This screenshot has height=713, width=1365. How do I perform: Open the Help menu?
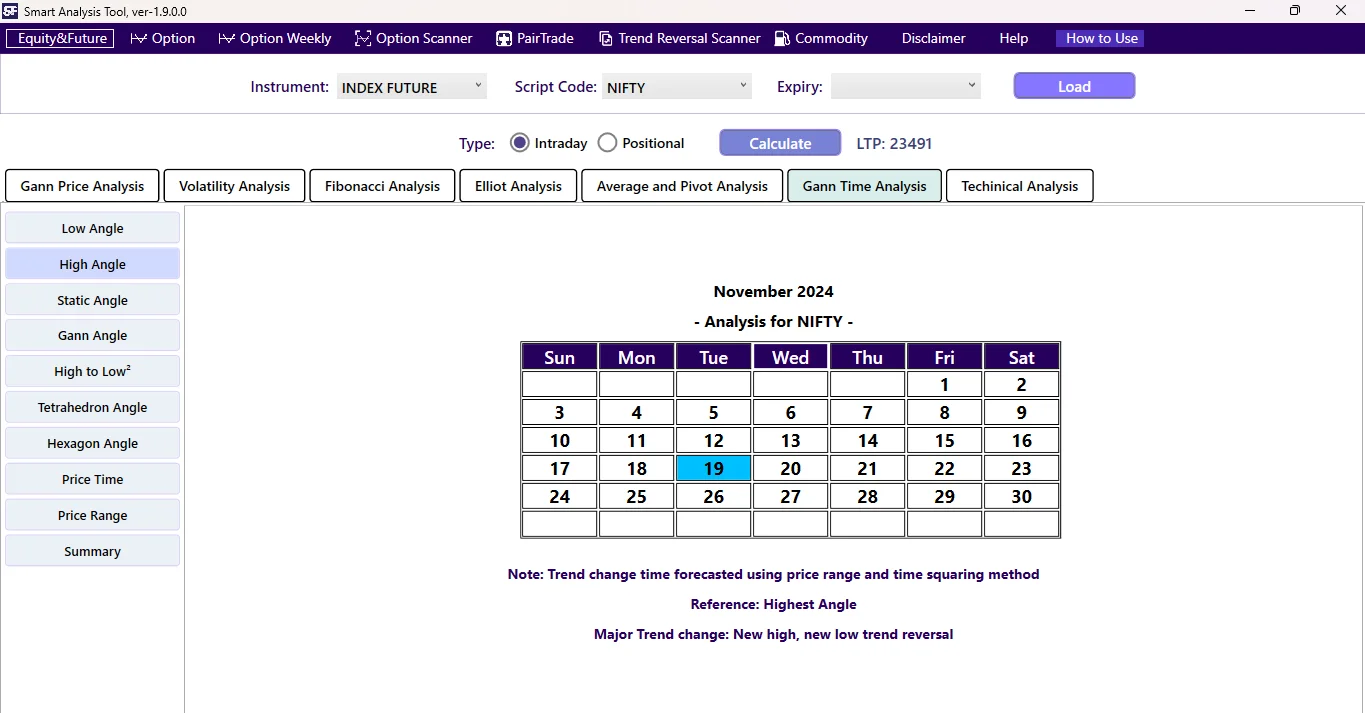click(1012, 38)
